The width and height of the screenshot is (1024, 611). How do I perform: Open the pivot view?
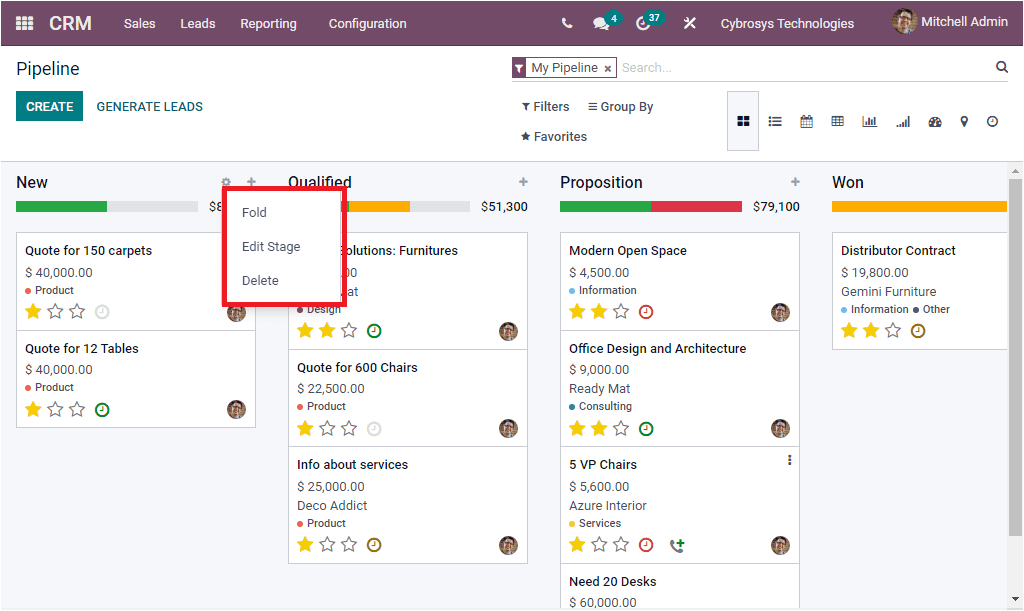(x=838, y=121)
